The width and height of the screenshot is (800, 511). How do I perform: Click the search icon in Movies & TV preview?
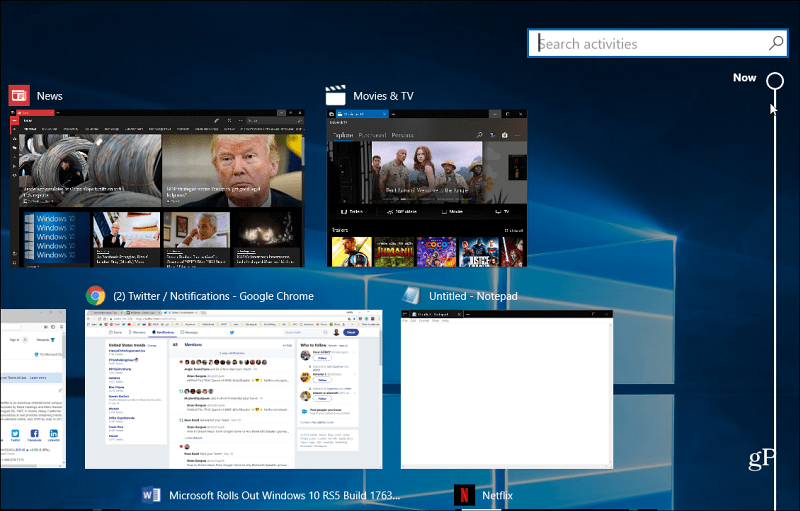pyautogui.click(x=479, y=135)
